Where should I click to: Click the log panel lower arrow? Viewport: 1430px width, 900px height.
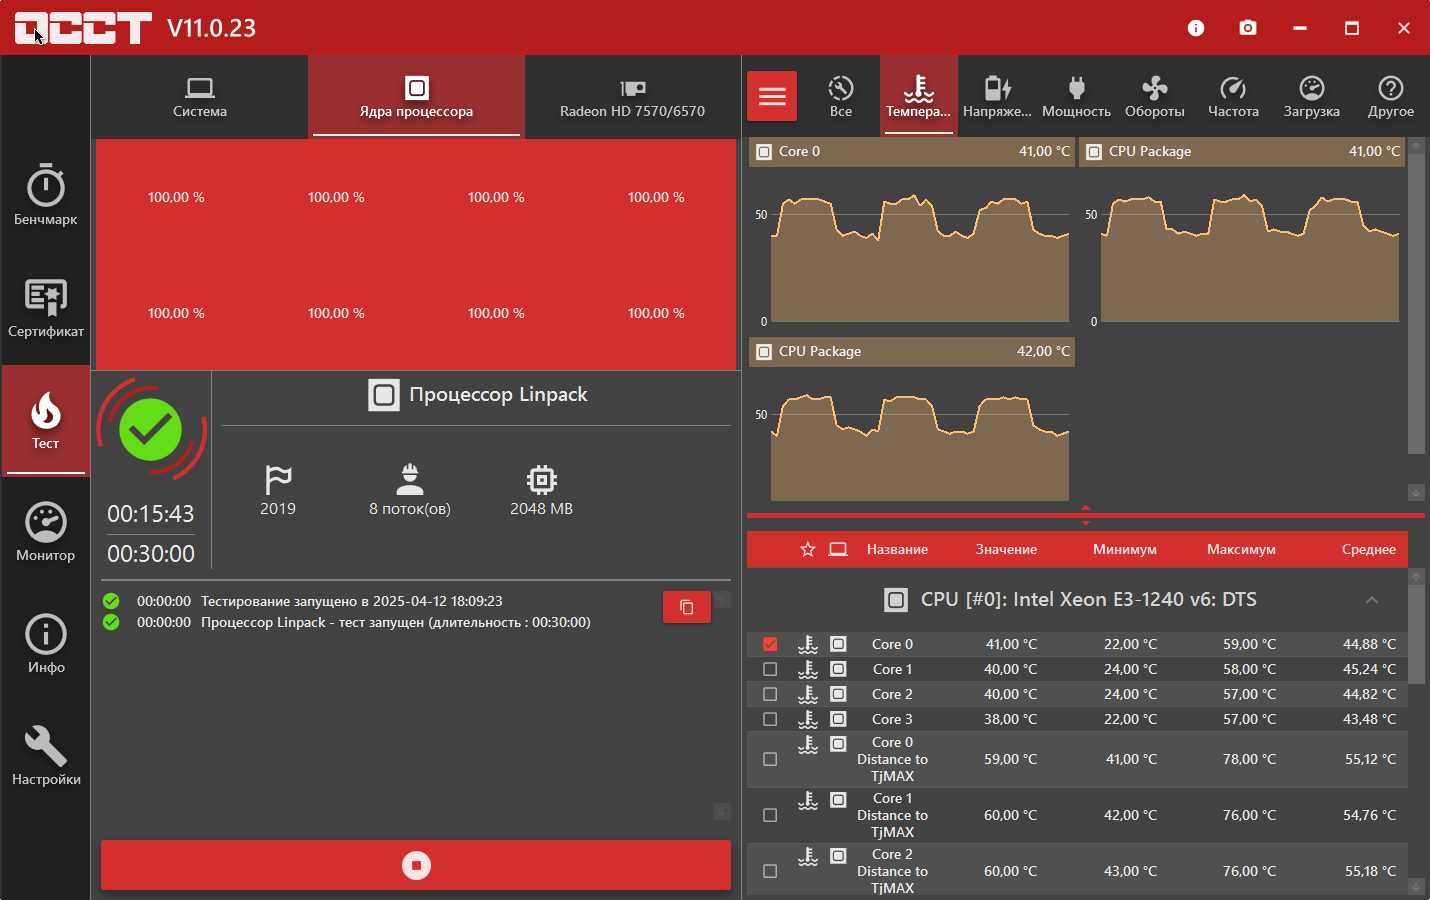[723, 812]
